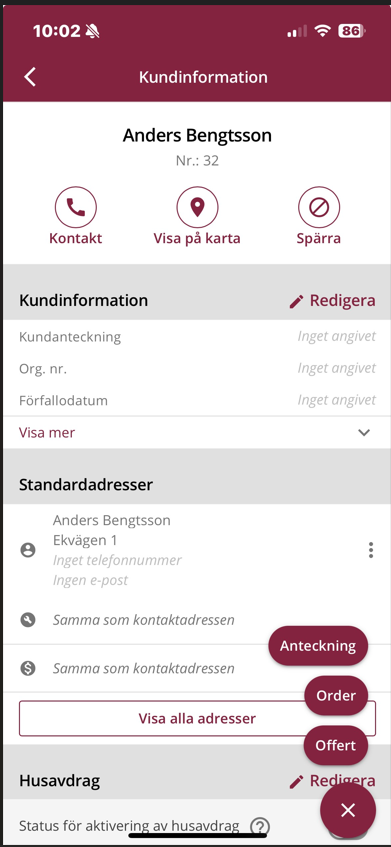
Task: Click the pencil icon beside Kundinformation
Action: pyautogui.click(x=296, y=301)
